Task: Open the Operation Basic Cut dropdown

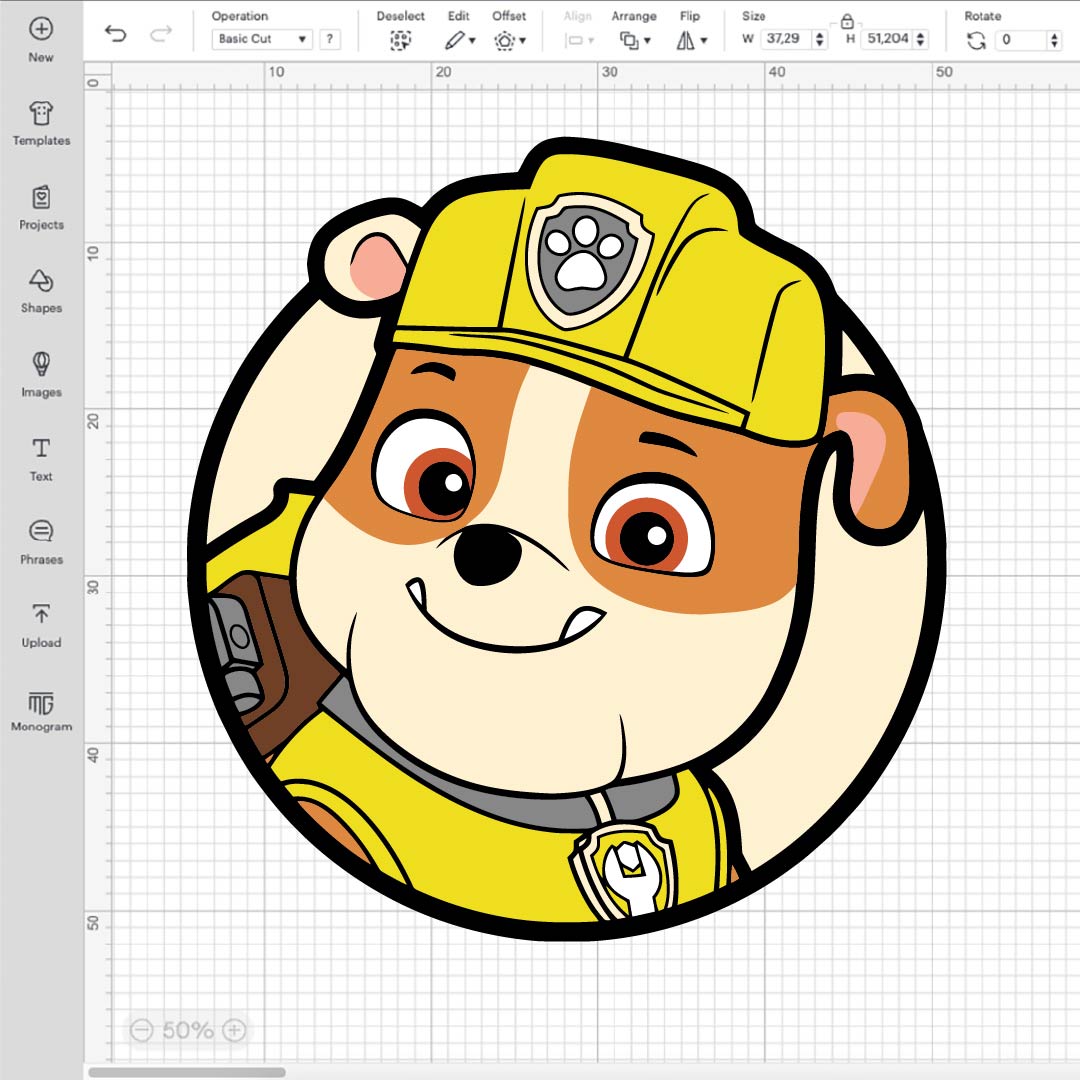Action: pyautogui.click(x=262, y=39)
